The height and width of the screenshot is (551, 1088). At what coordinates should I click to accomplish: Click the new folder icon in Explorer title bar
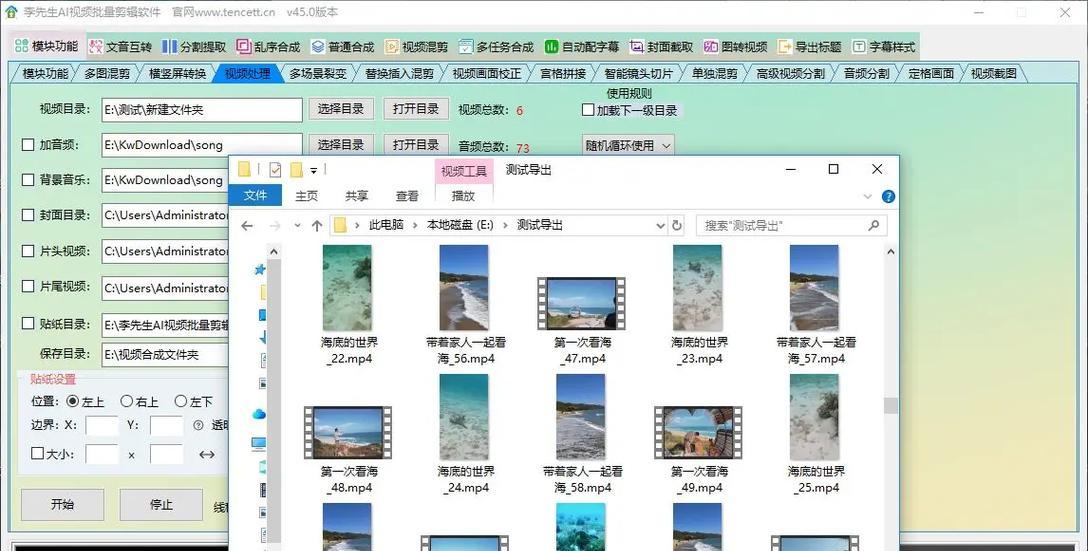click(x=297, y=169)
